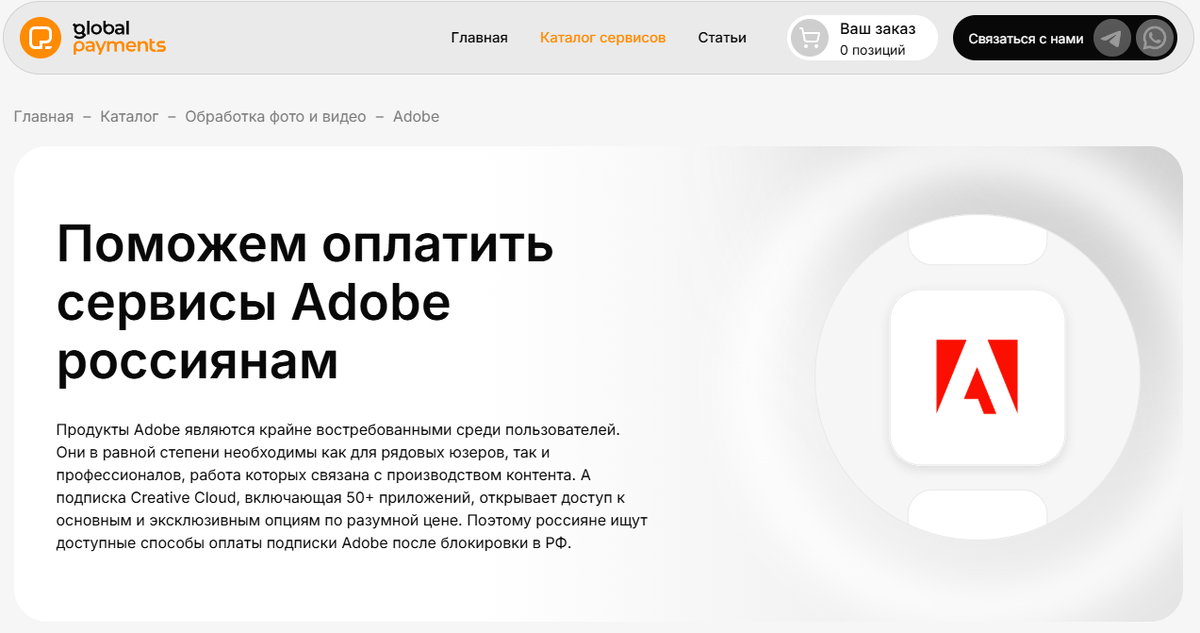Click the Adobe breadcrumb item
This screenshot has height=633, width=1200.
pyautogui.click(x=416, y=116)
